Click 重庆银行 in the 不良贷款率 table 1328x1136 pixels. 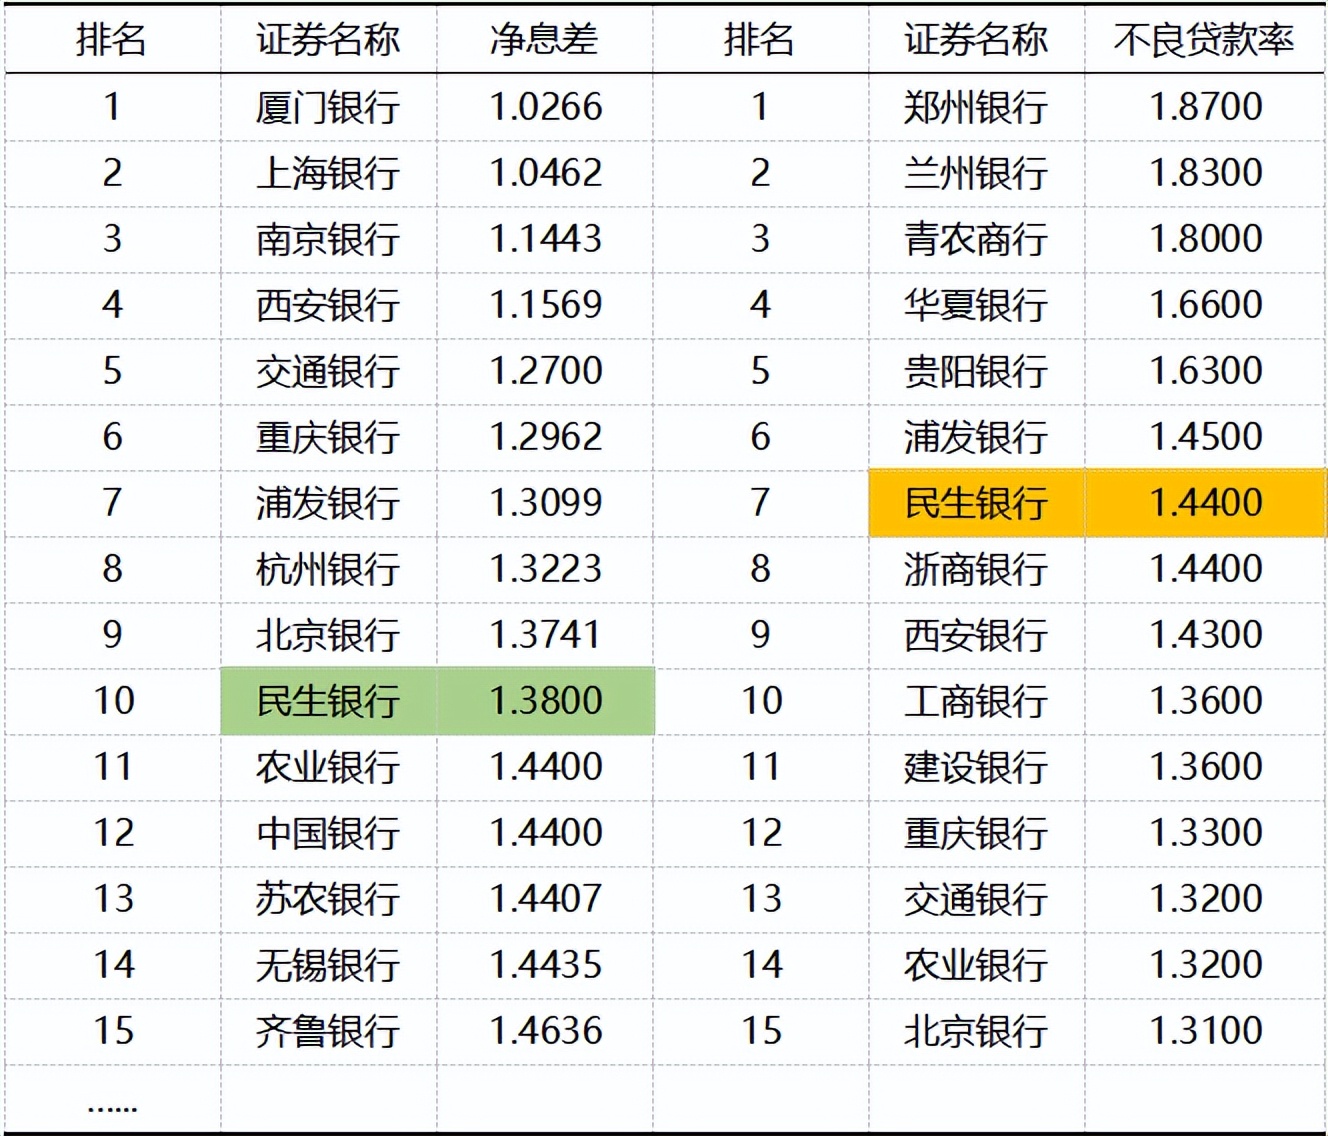coord(976,832)
